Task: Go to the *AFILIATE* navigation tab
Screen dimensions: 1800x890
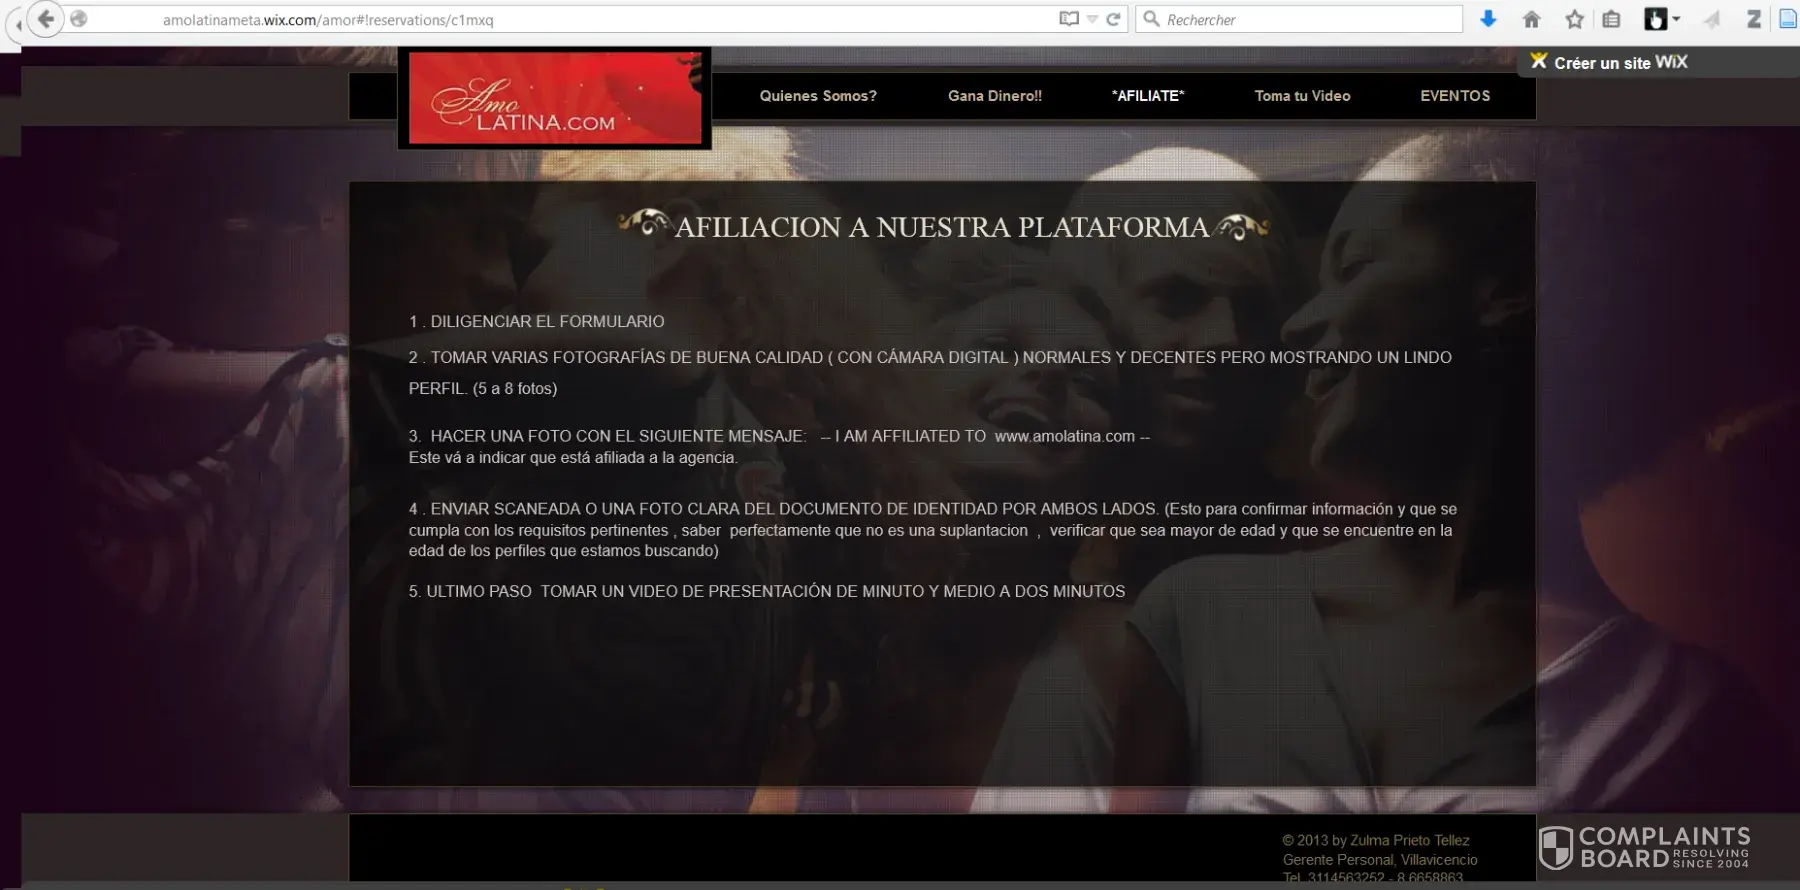Action: point(1147,96)
